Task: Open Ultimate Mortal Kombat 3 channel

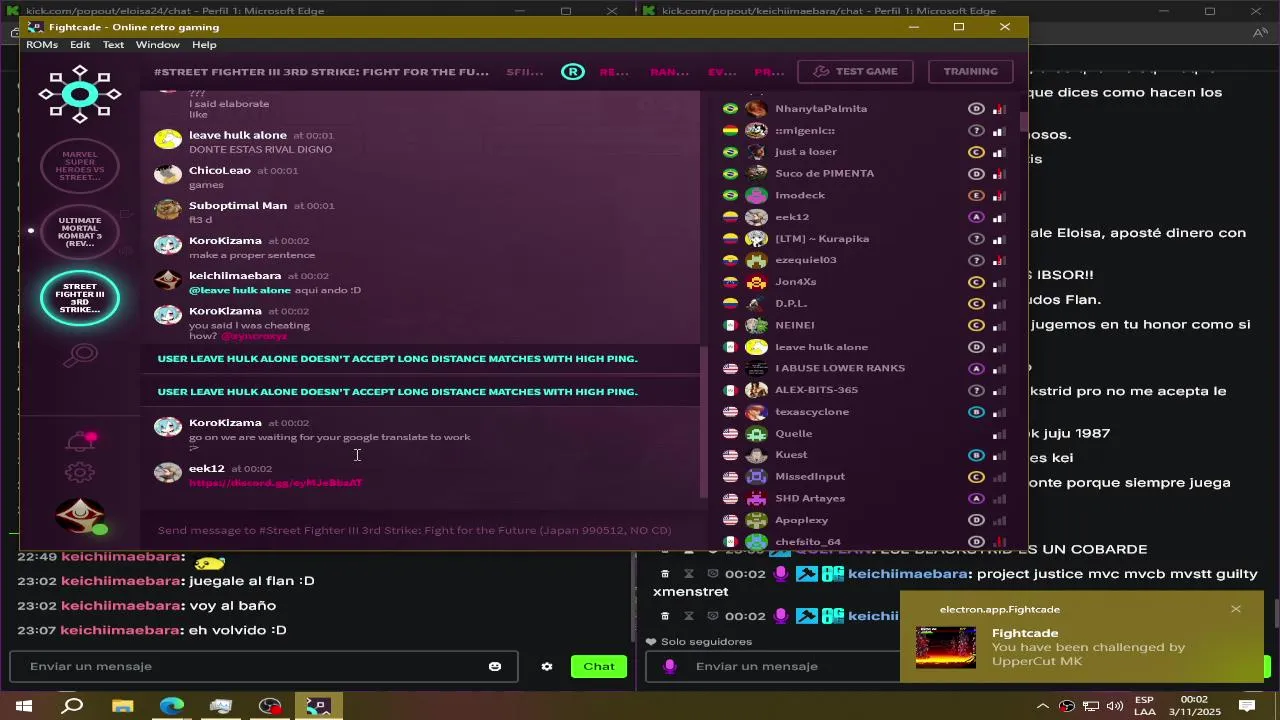Action: pyautogui.click(x=80, y=232)
